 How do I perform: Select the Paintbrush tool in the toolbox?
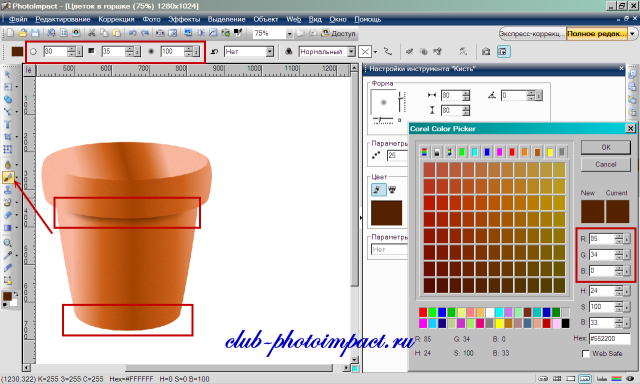tap(8, 178)
